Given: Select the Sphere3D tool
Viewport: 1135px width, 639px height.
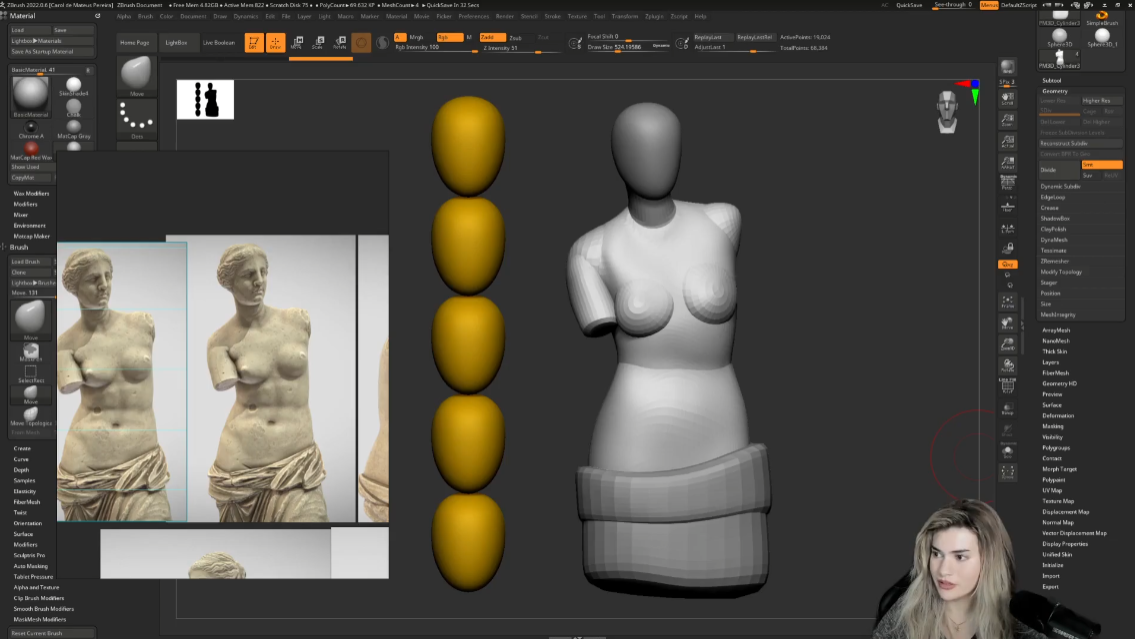Looking at the screenshot, I should (1060, 38).
